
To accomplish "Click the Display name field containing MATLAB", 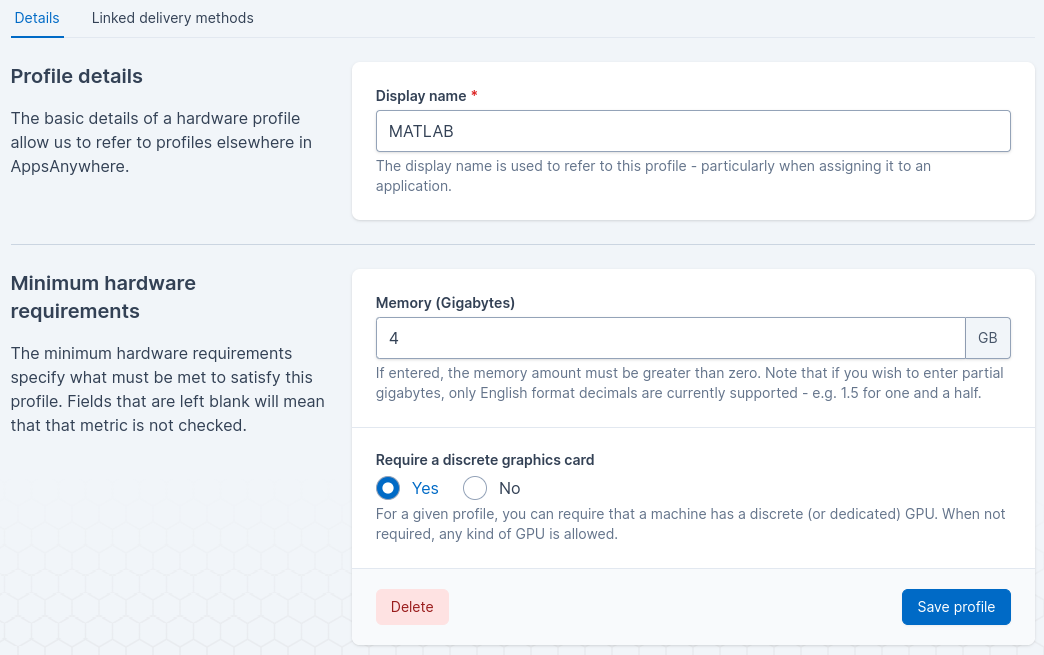I will [692, 131].
